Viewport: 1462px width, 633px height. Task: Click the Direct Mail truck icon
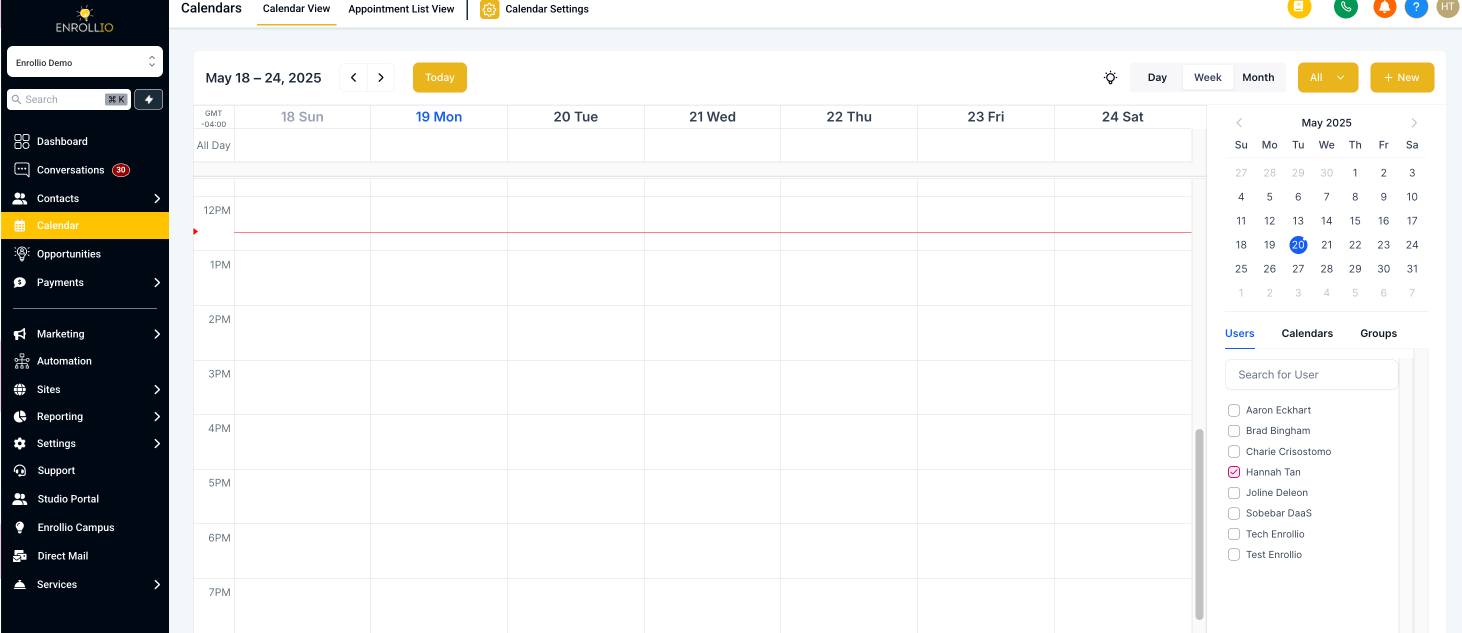21,556
